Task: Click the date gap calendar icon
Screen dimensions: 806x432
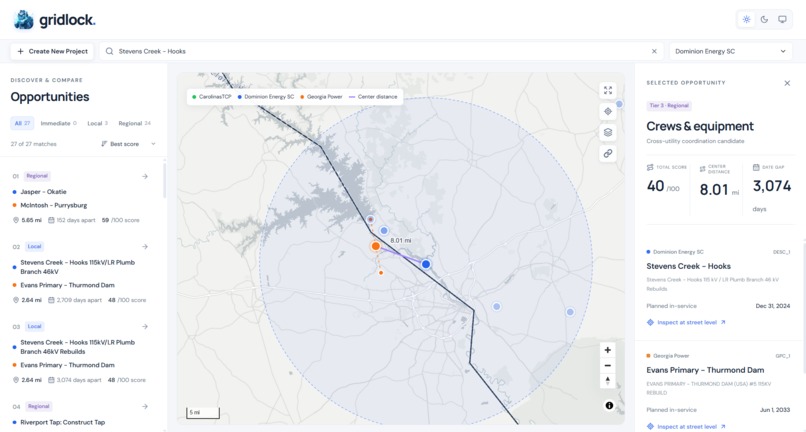Action: [x=756, y=167]
